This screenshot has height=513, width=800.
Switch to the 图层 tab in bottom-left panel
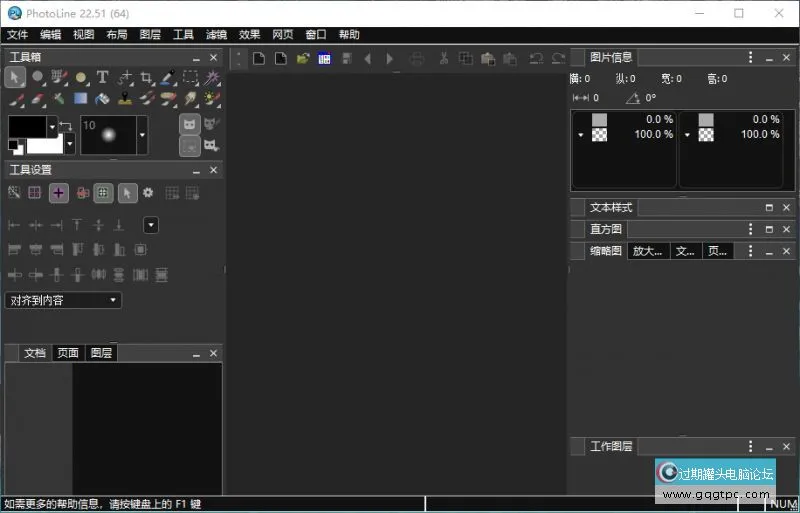pos(100,353)
